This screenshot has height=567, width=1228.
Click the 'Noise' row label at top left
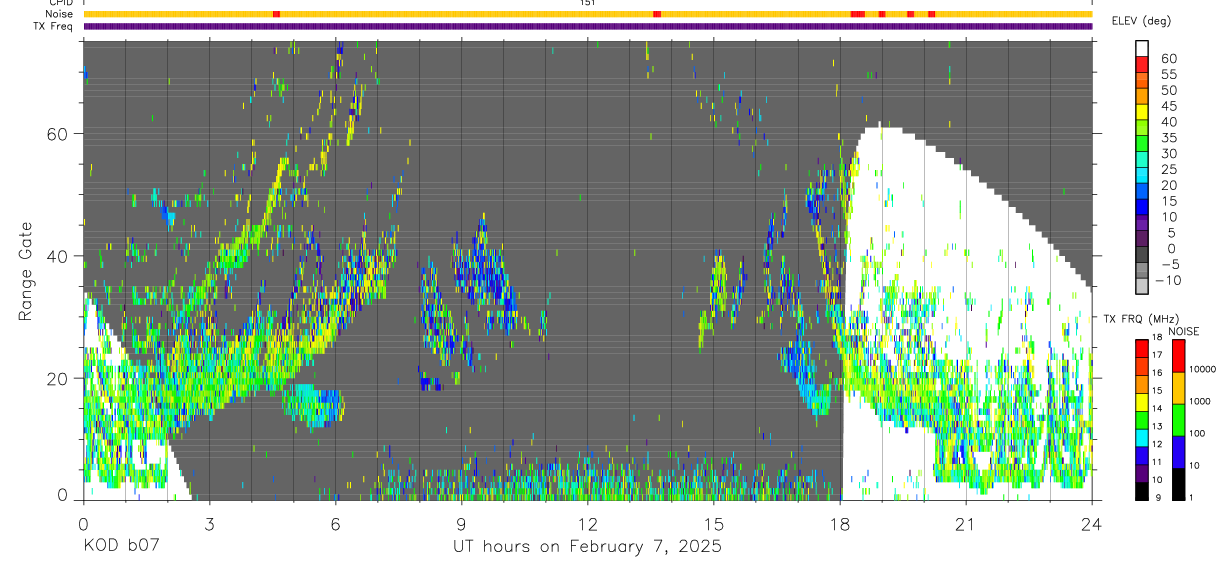click(58, 14)
